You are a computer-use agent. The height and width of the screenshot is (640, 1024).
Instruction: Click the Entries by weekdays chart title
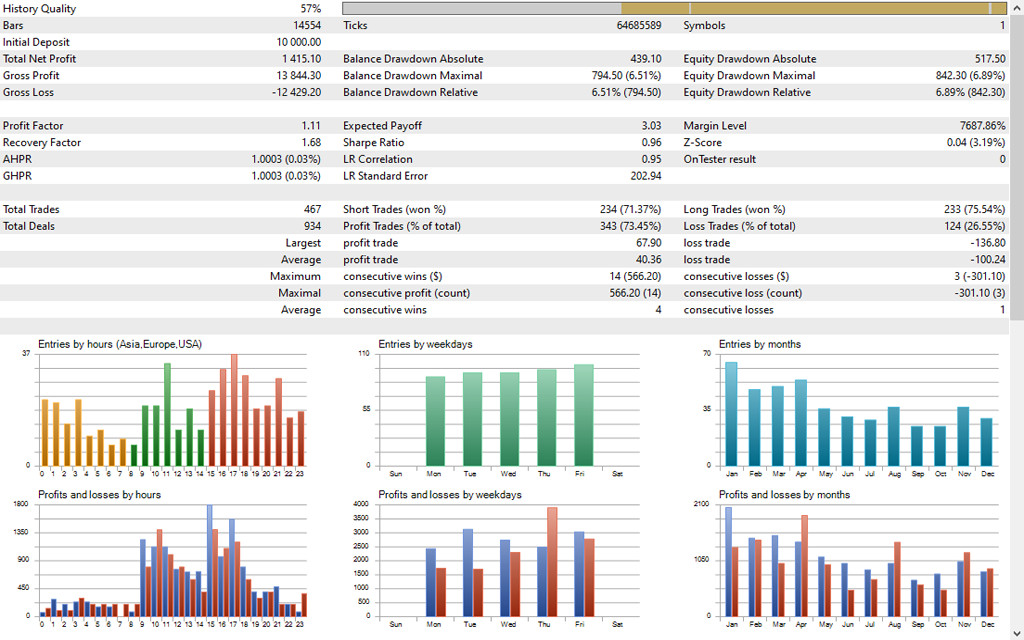click(x=425, y=344)
